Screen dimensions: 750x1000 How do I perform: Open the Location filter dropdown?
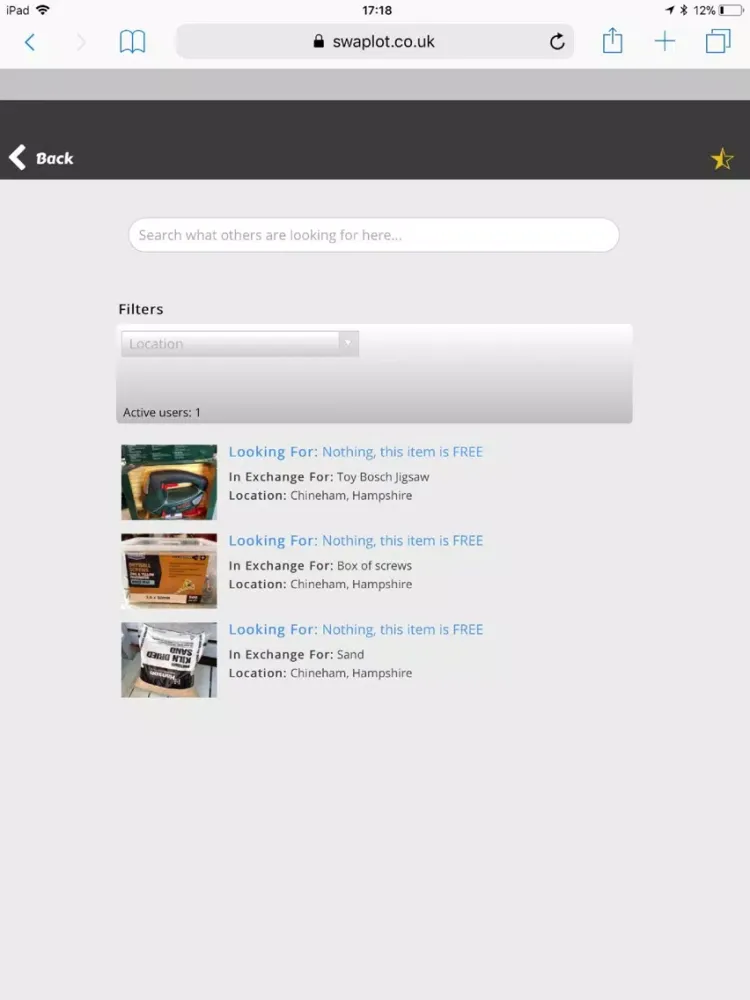coord(230,344)
